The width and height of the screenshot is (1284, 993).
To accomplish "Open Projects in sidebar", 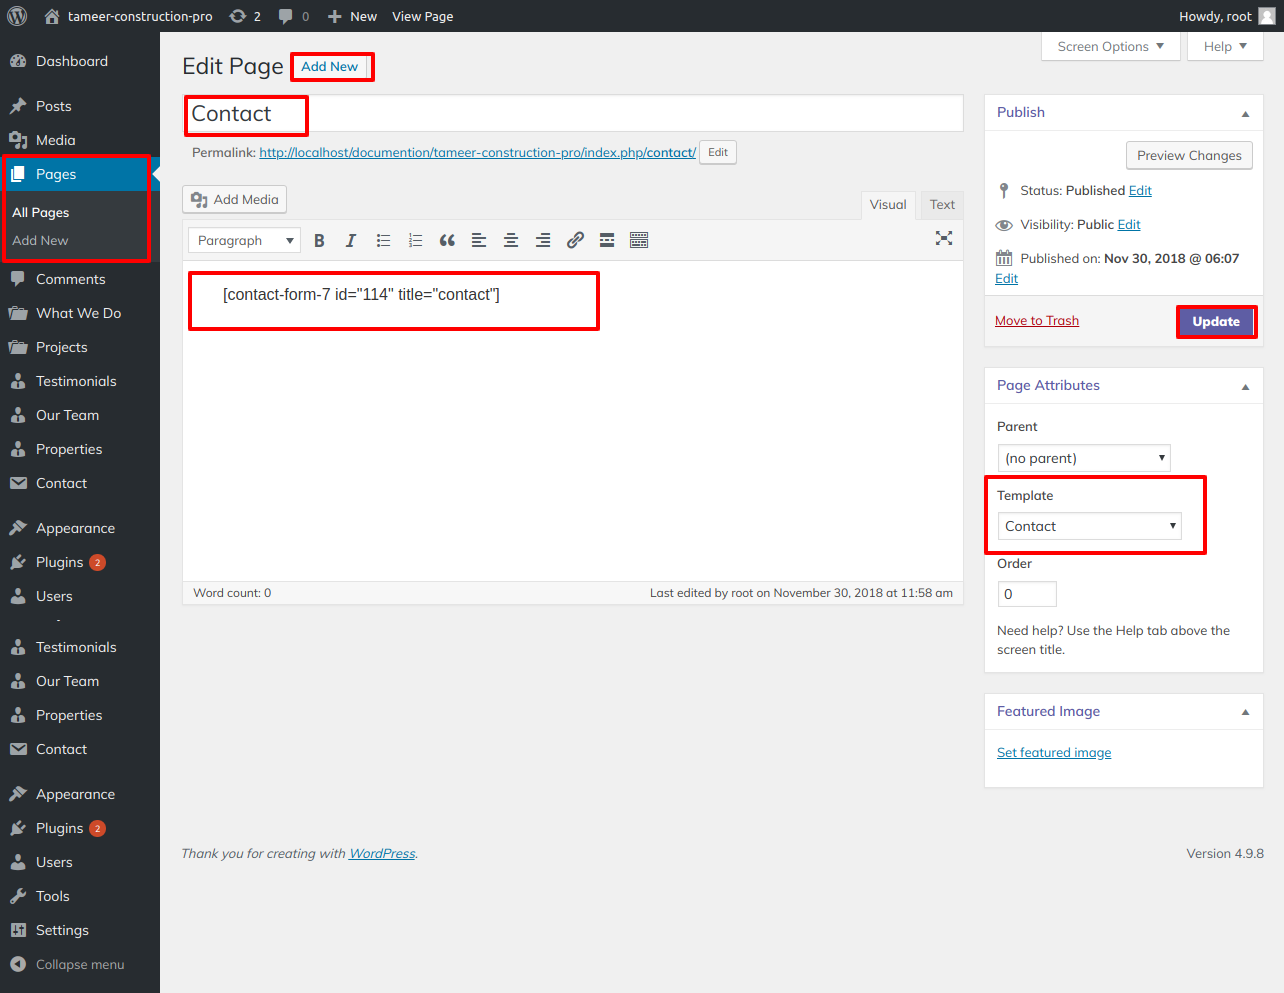I will coord(62,347).
